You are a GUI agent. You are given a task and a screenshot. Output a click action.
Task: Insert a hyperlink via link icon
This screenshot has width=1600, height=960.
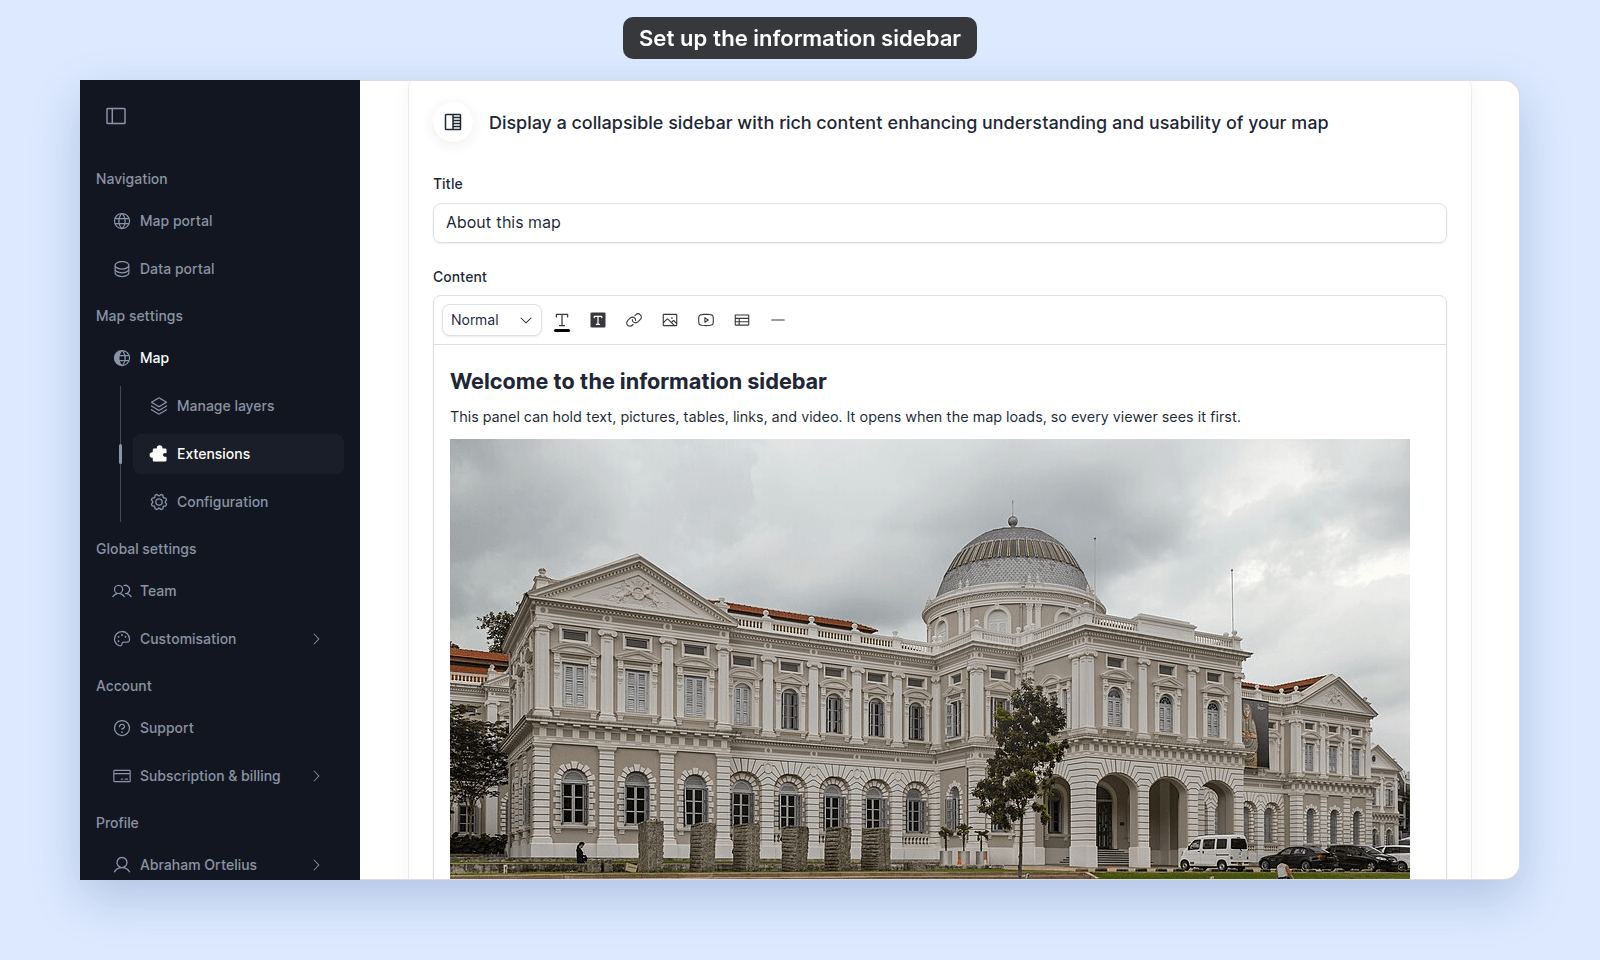click(x=634, y=320)
